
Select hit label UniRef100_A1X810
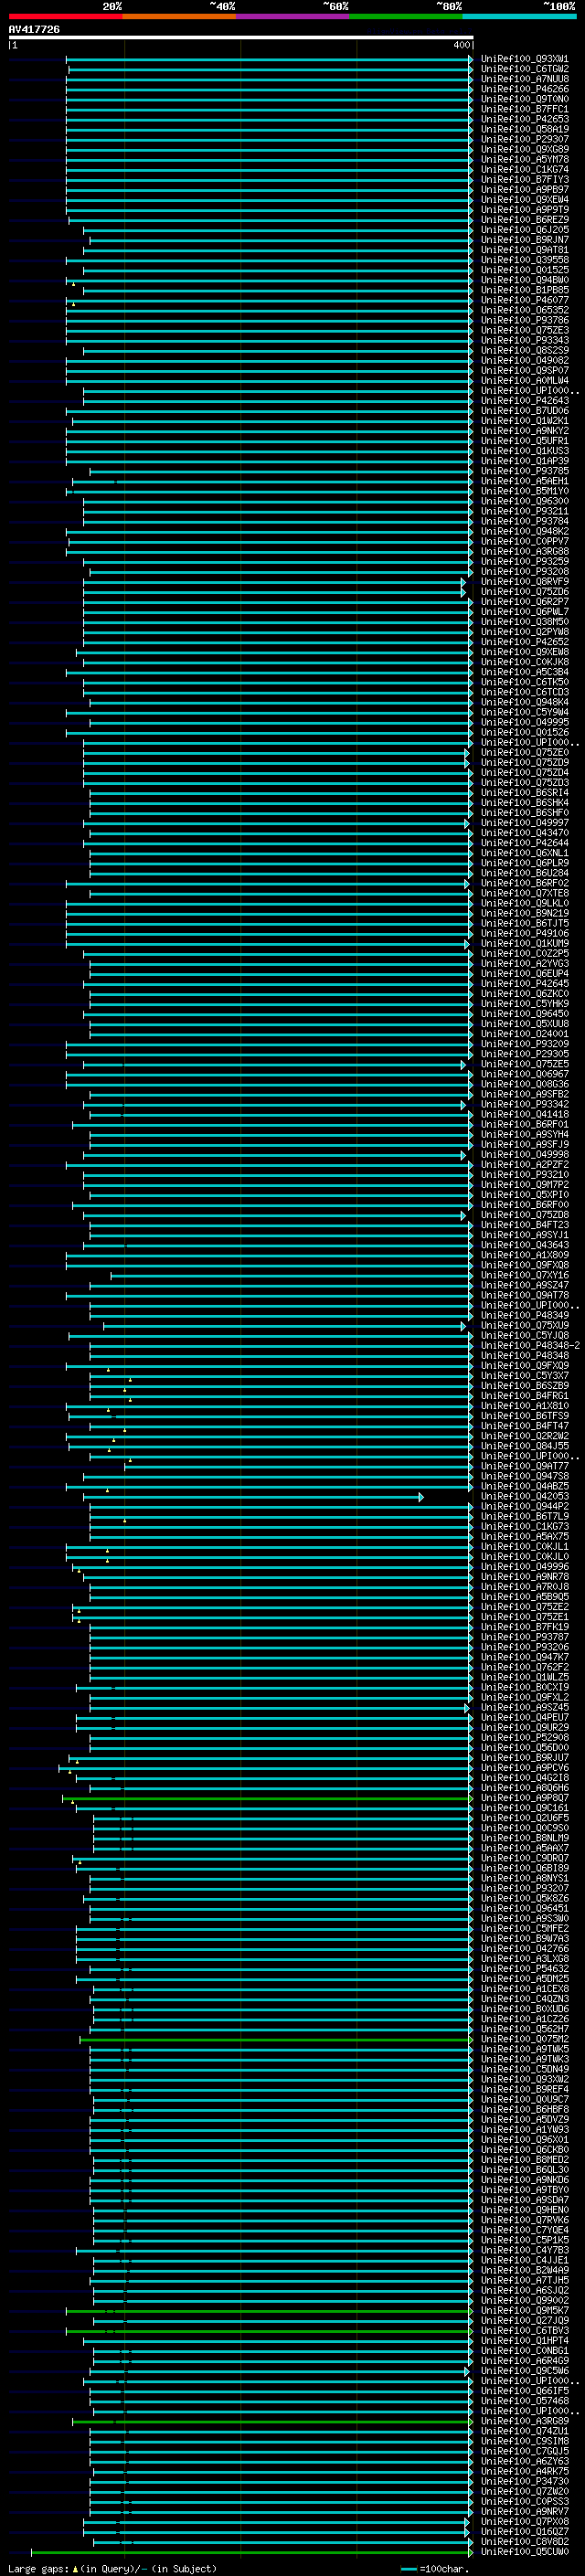tap(524, 1406)
